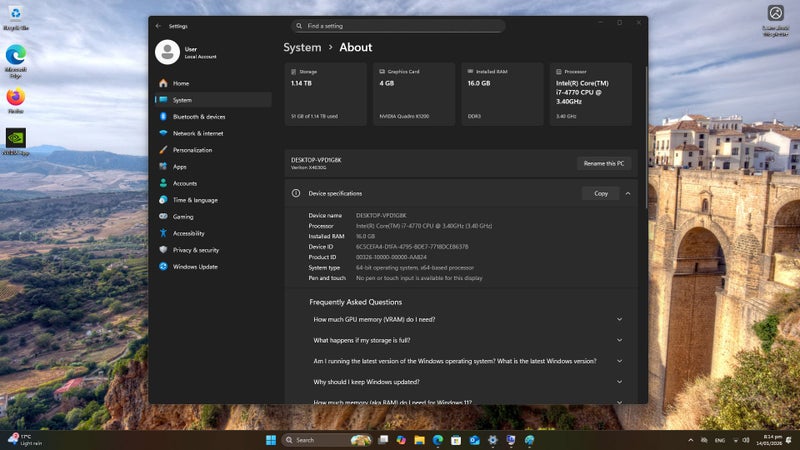Open the Storage 1.14 TB card
Image resolution: width=800 pixels, height=450 pixels.
326,94
